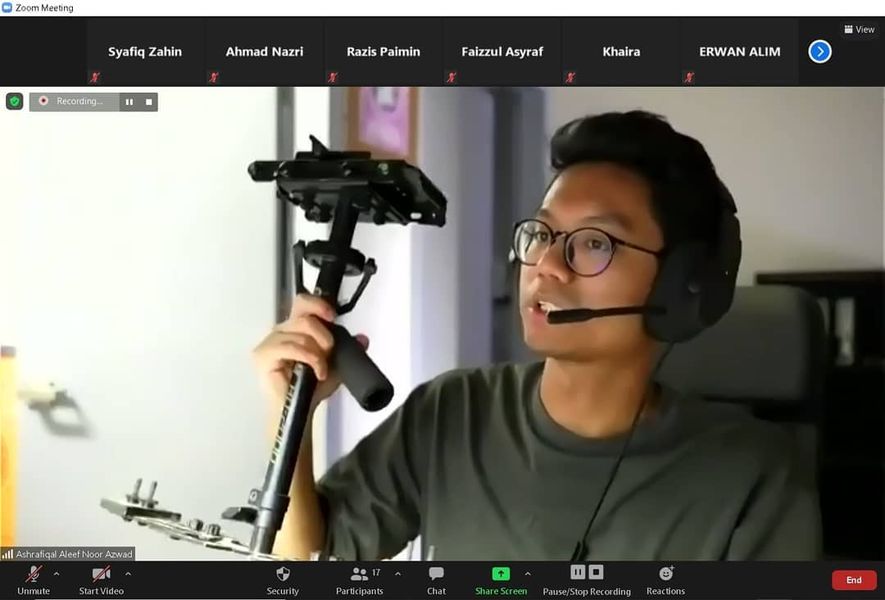The height and width of the screenshot is (600, 885).
Task: Pause recording from the top-left indicator
Action: 129,101
